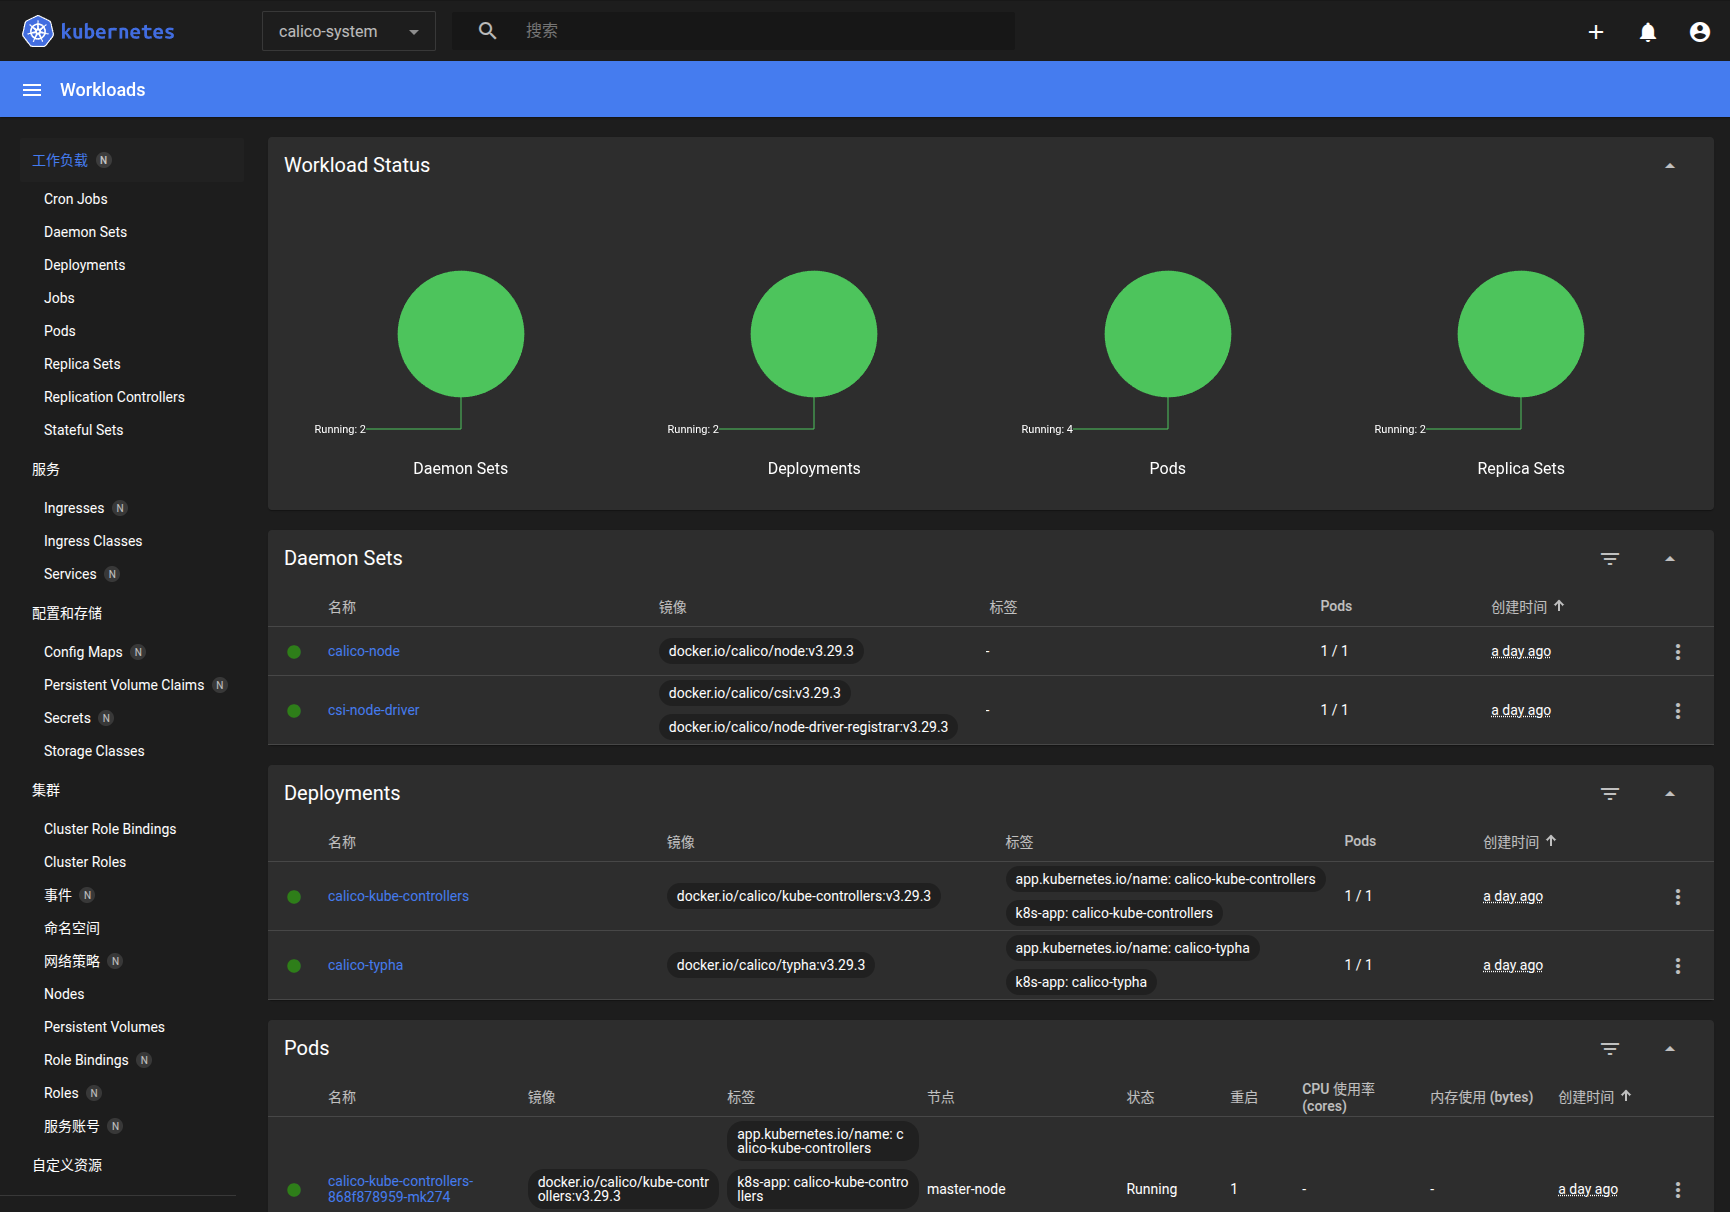
Task: Open the calico-node daemon set link
Action: click(x=364, y=651)
